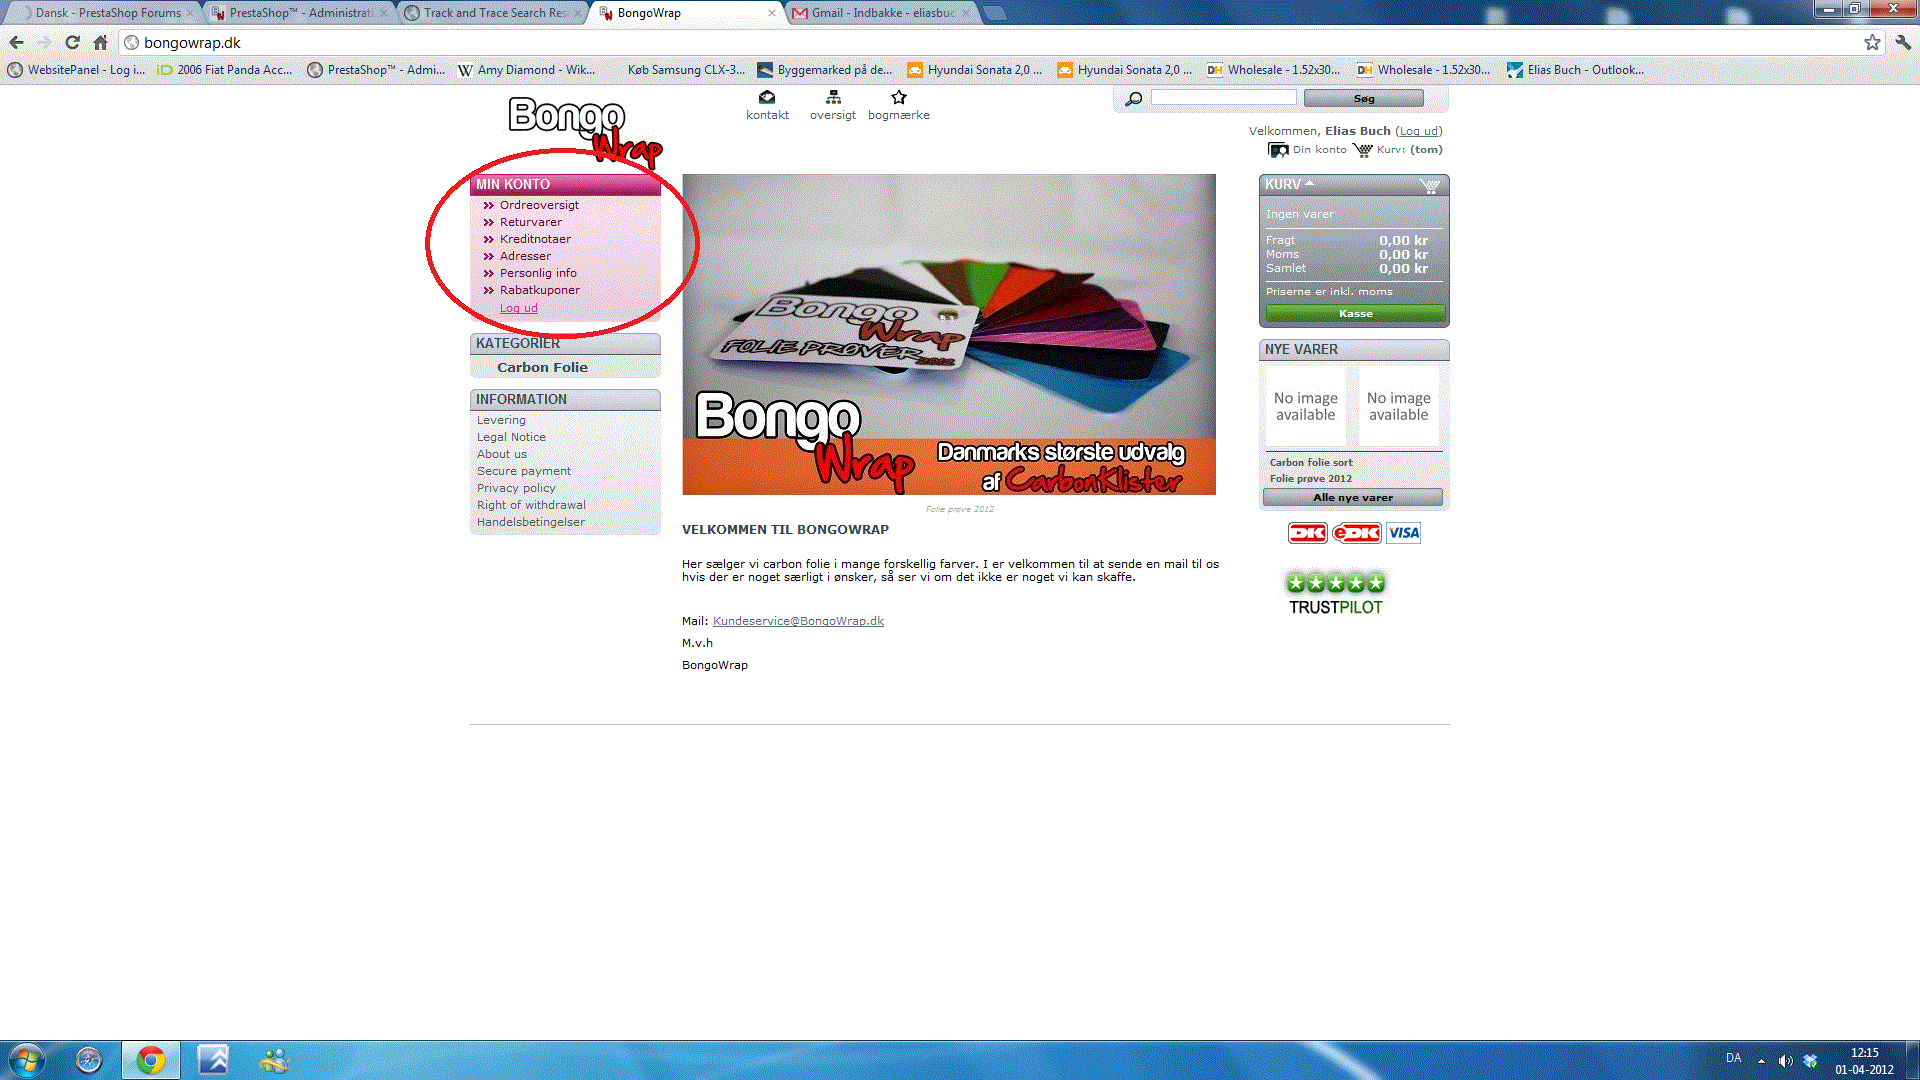This screenshot has height=1080, width=1920.
Task: Open Windows Start button
Action: [27, 1060]
